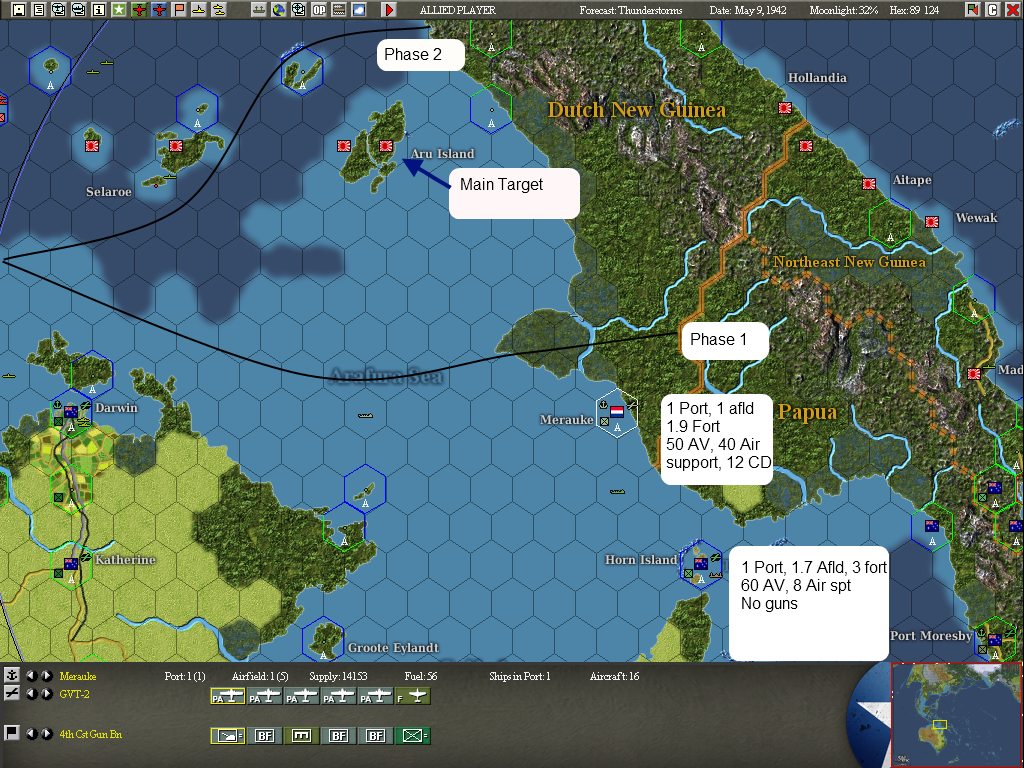Click the 'Date: May 9, 1942' text
This screenshot has width=1024, height=768.
pos(748,10)
